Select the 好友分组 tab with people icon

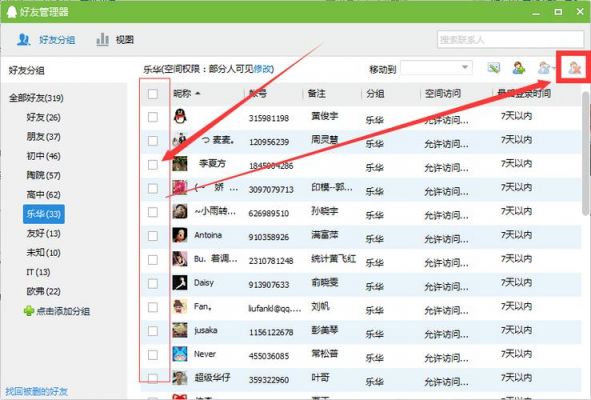pos(46,40)
